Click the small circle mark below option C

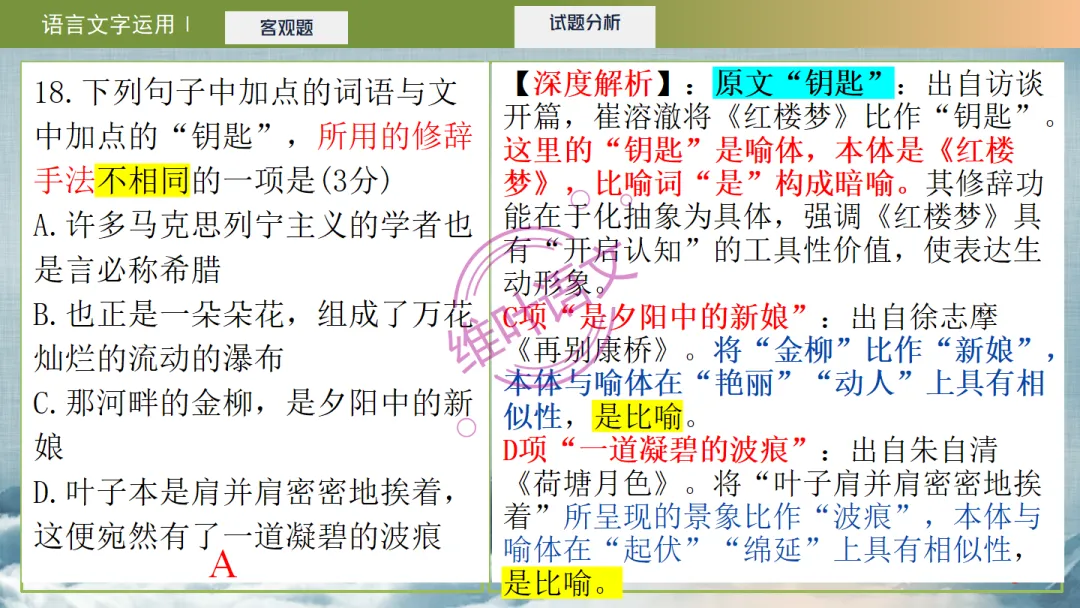(x=466, y=428)
